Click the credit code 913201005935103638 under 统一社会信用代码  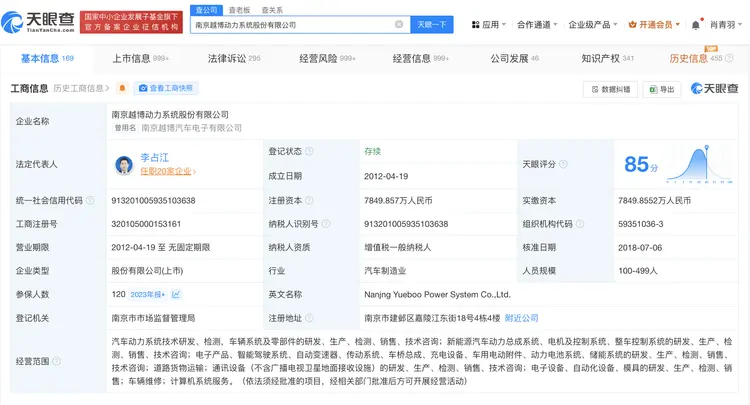click(153, 201)
